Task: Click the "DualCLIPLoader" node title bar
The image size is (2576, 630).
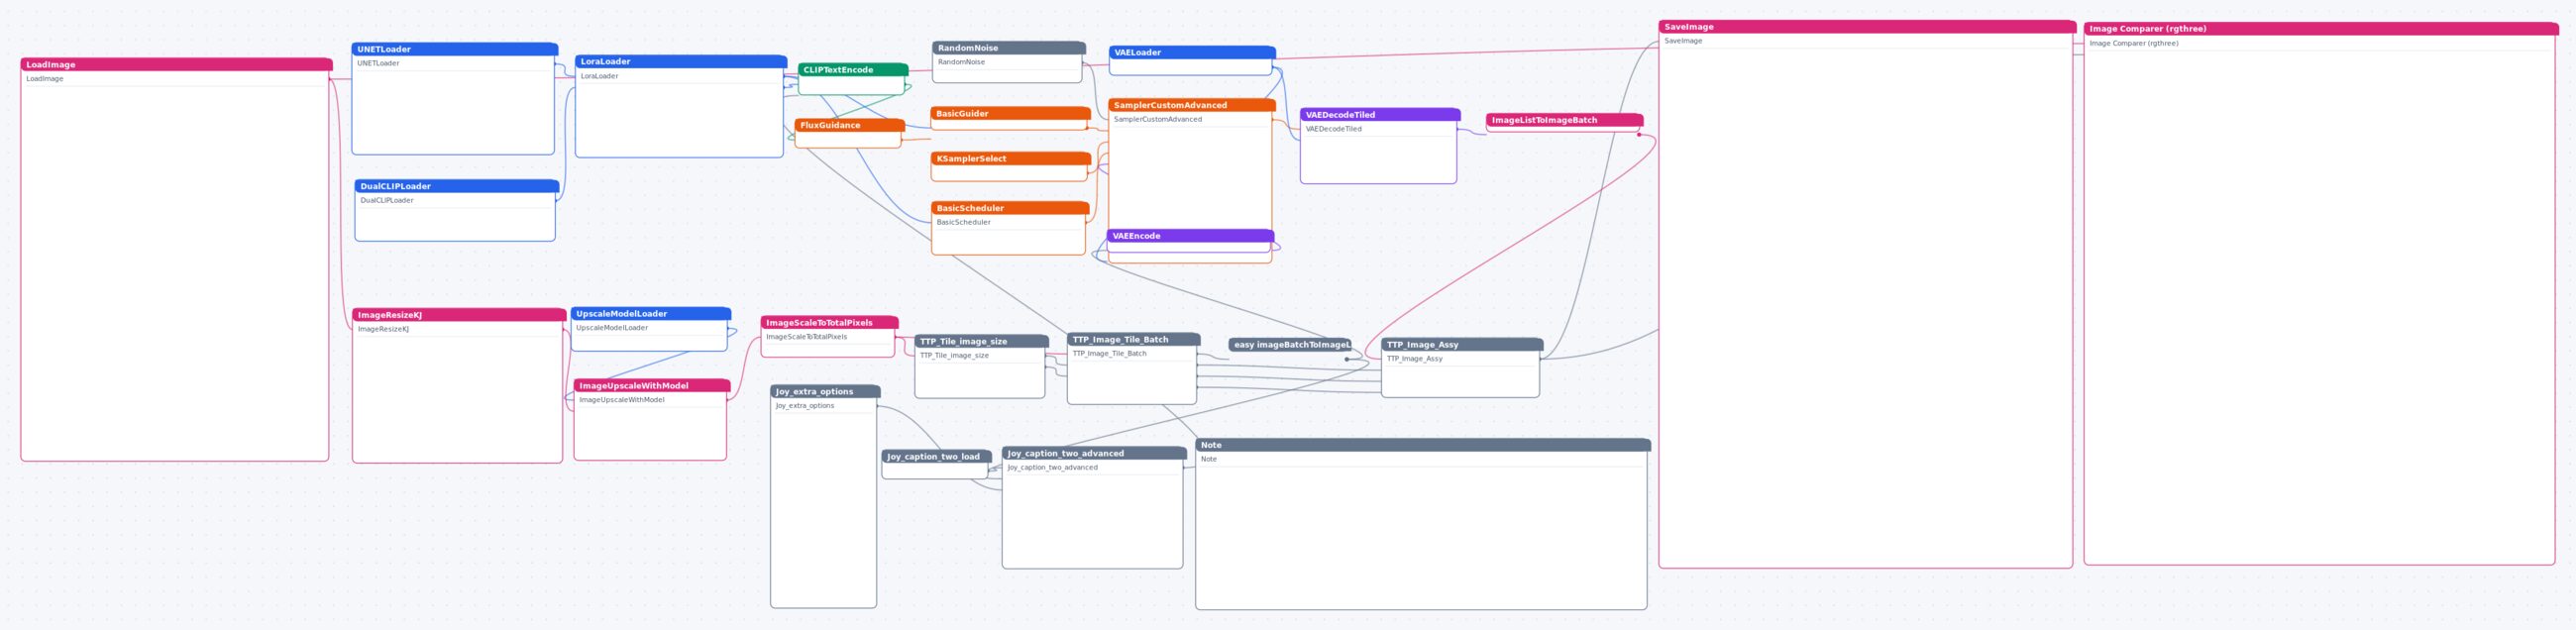Action: coord(456,186)
